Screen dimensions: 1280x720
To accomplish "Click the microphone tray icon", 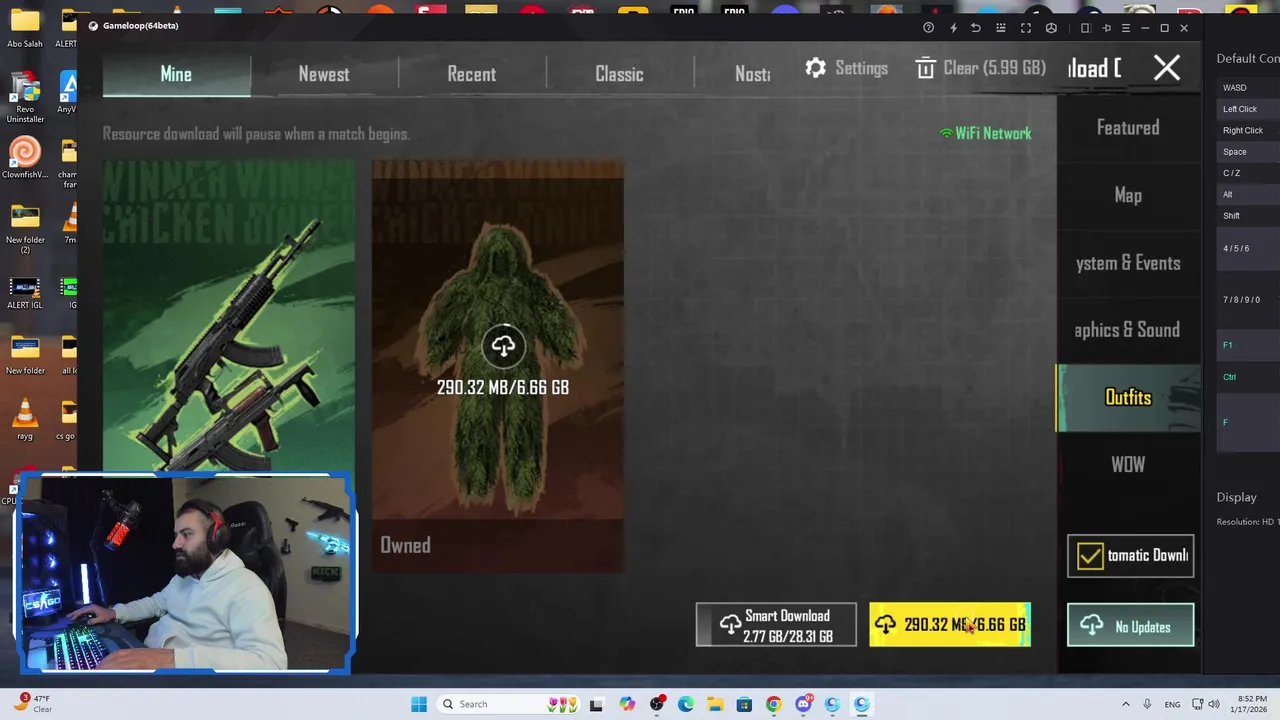I will coord(1147,704).
